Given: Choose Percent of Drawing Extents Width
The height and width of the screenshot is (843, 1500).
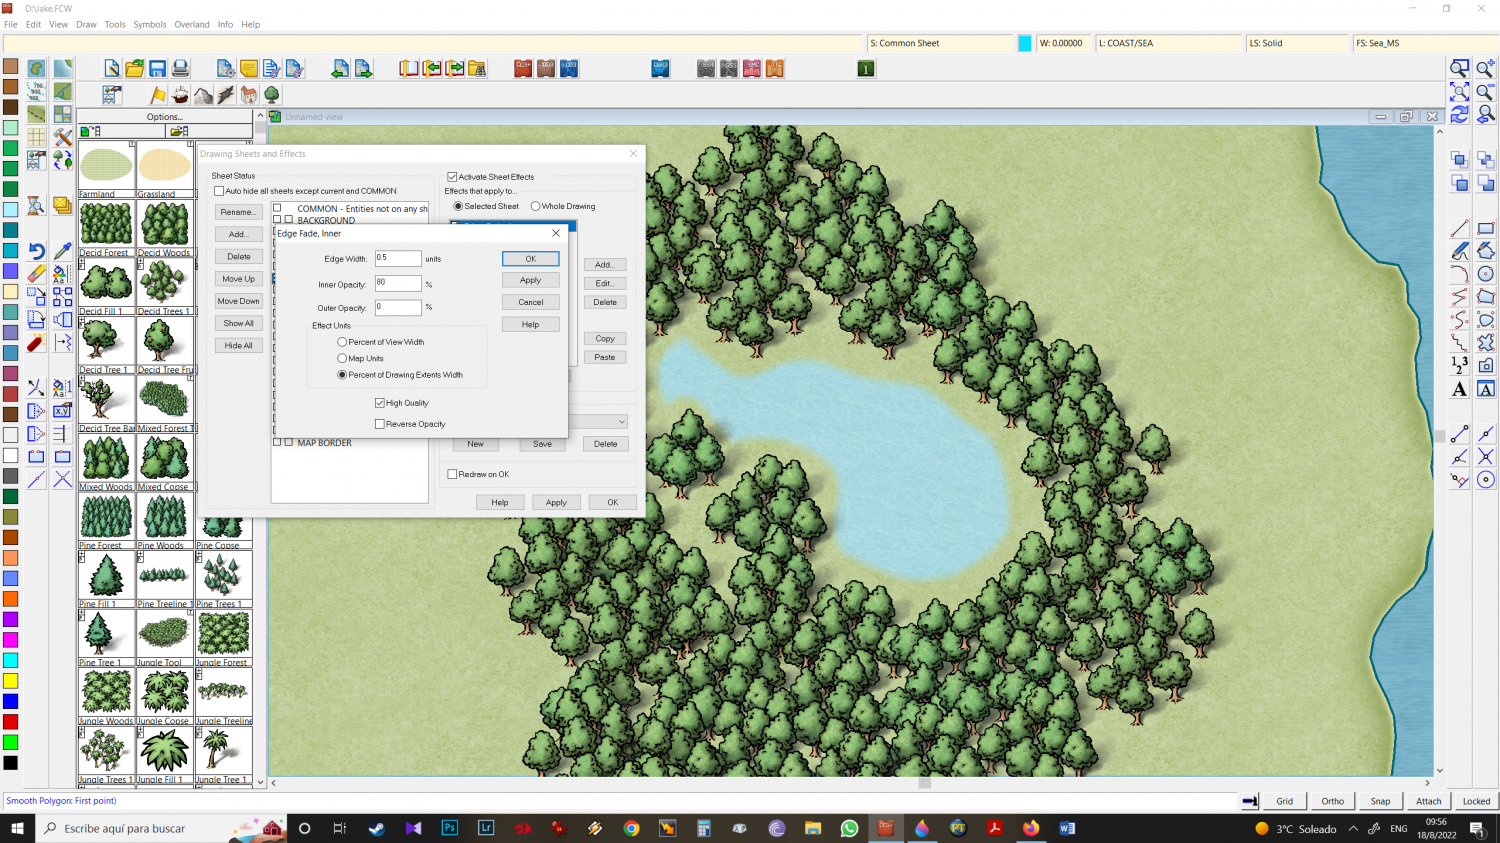Looking at the screenshot, I should pos(342,375).
